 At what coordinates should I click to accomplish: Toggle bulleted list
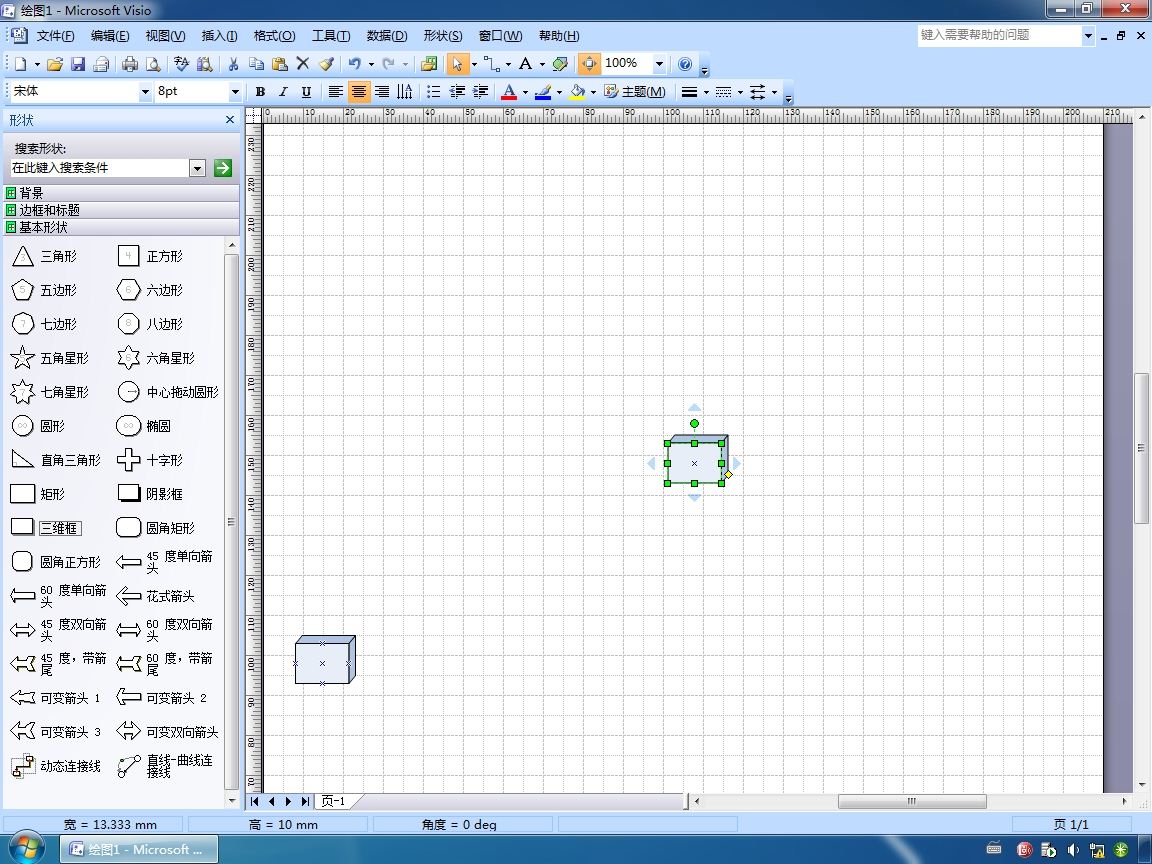433,92
